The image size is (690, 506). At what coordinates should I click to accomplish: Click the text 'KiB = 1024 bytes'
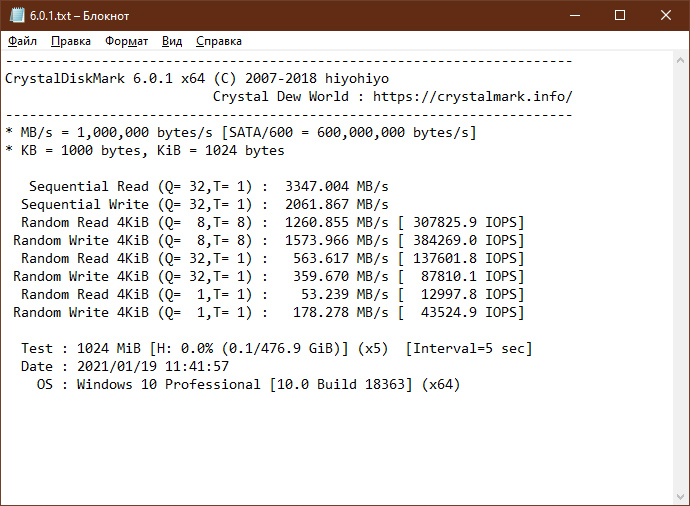pos(220,150)
